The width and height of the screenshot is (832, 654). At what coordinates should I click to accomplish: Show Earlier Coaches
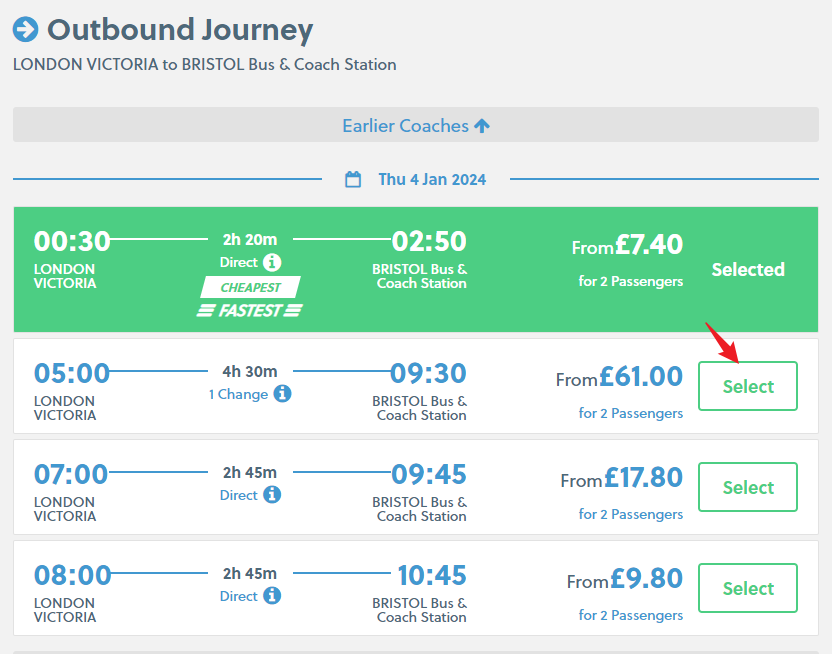click(405, 126)
